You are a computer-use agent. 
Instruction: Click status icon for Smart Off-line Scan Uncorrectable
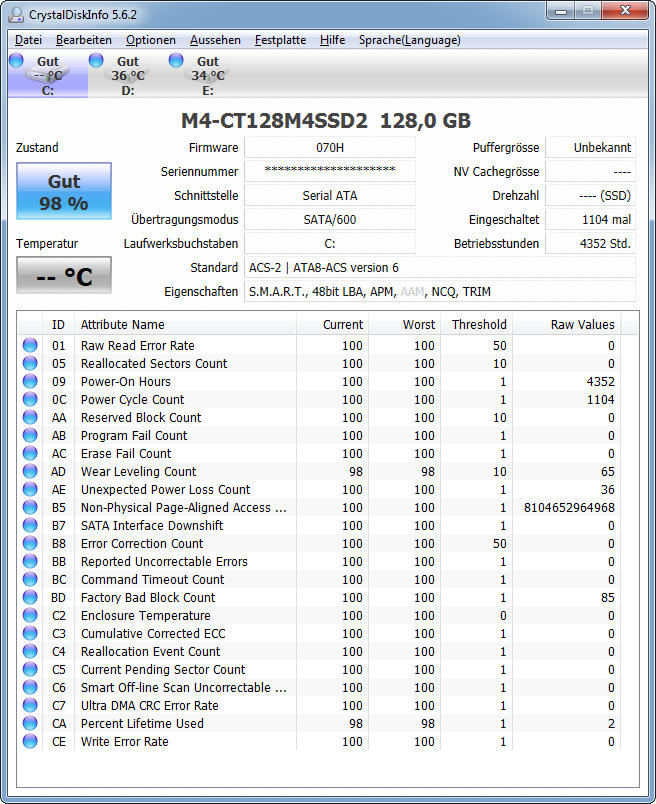tap(30, 687)
